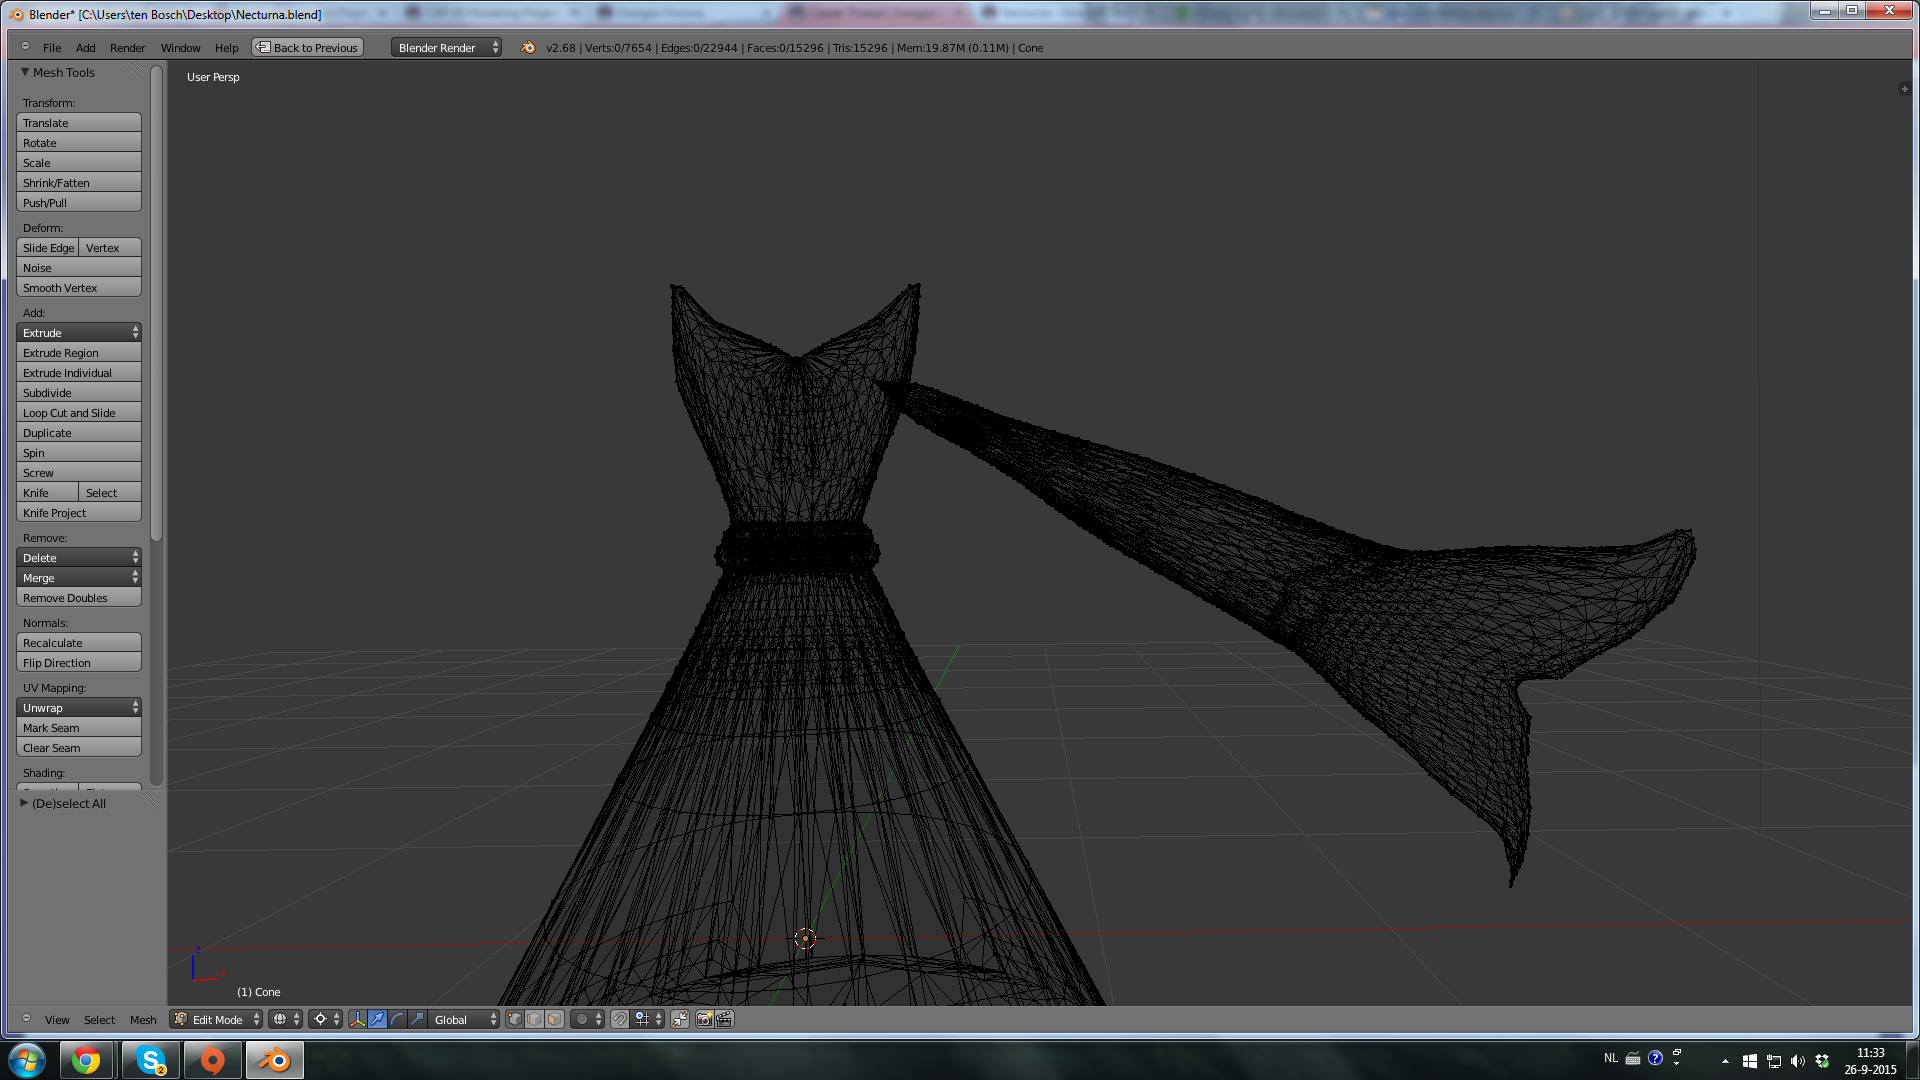1920x1080 pixels.
Task: Open Windows Start menu
Action: click(27, 1060)
